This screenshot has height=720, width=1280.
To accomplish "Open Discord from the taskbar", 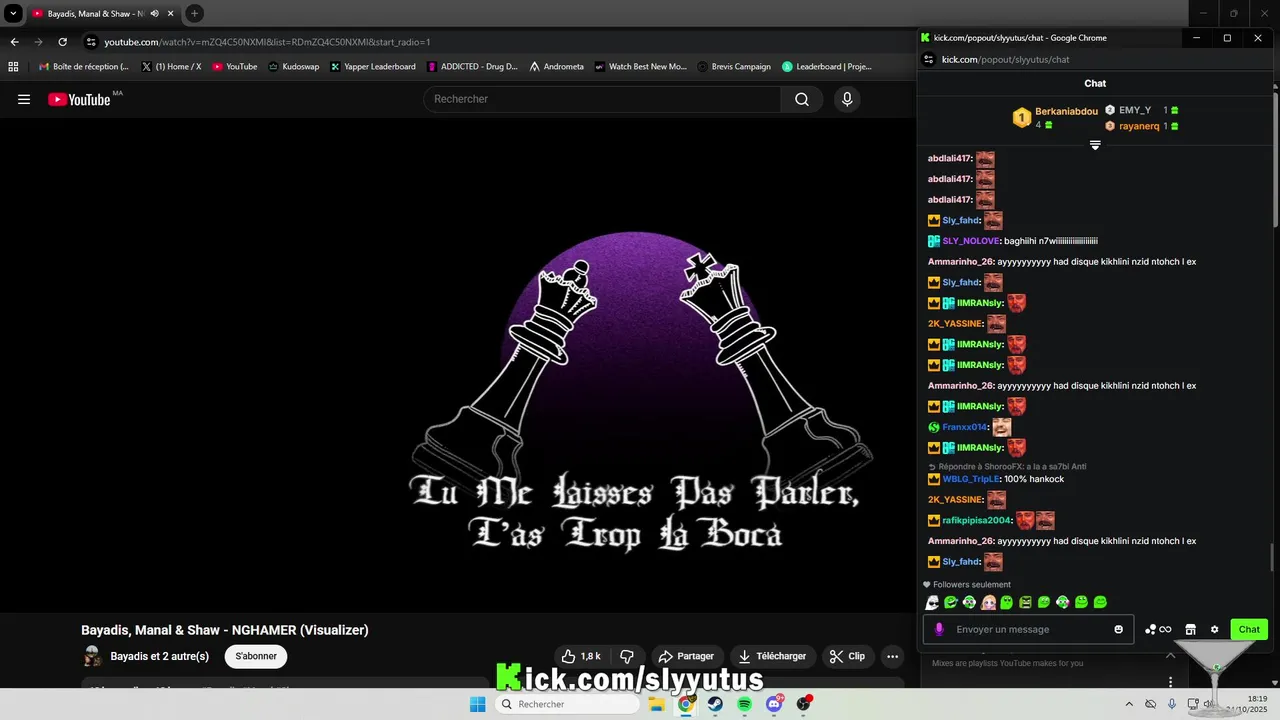I will point(774,704).
